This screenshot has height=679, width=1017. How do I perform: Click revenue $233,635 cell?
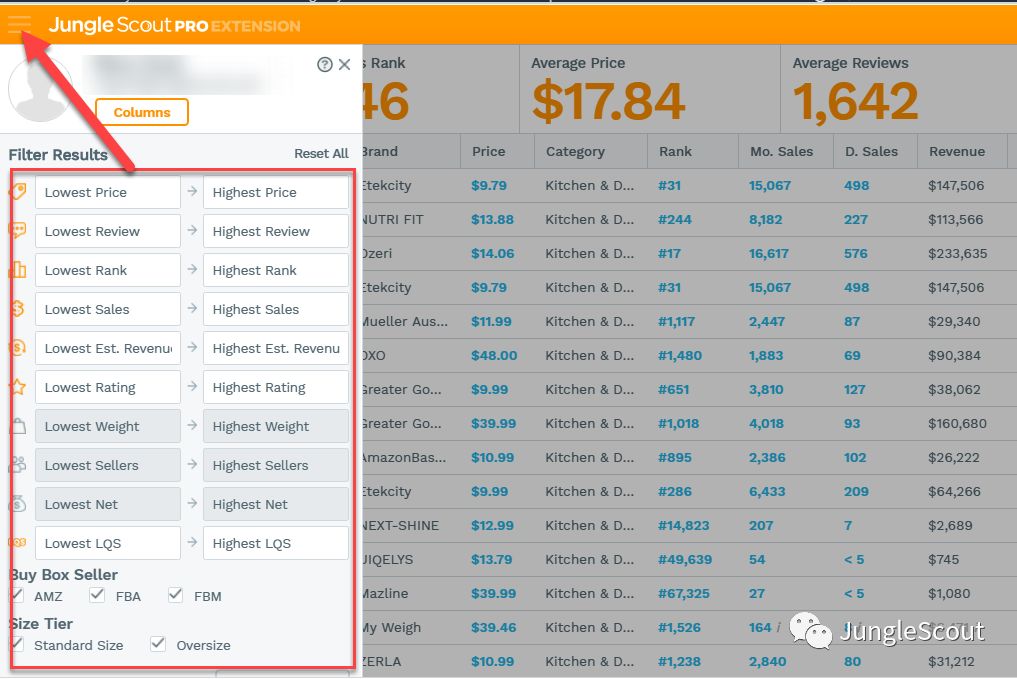957,254
